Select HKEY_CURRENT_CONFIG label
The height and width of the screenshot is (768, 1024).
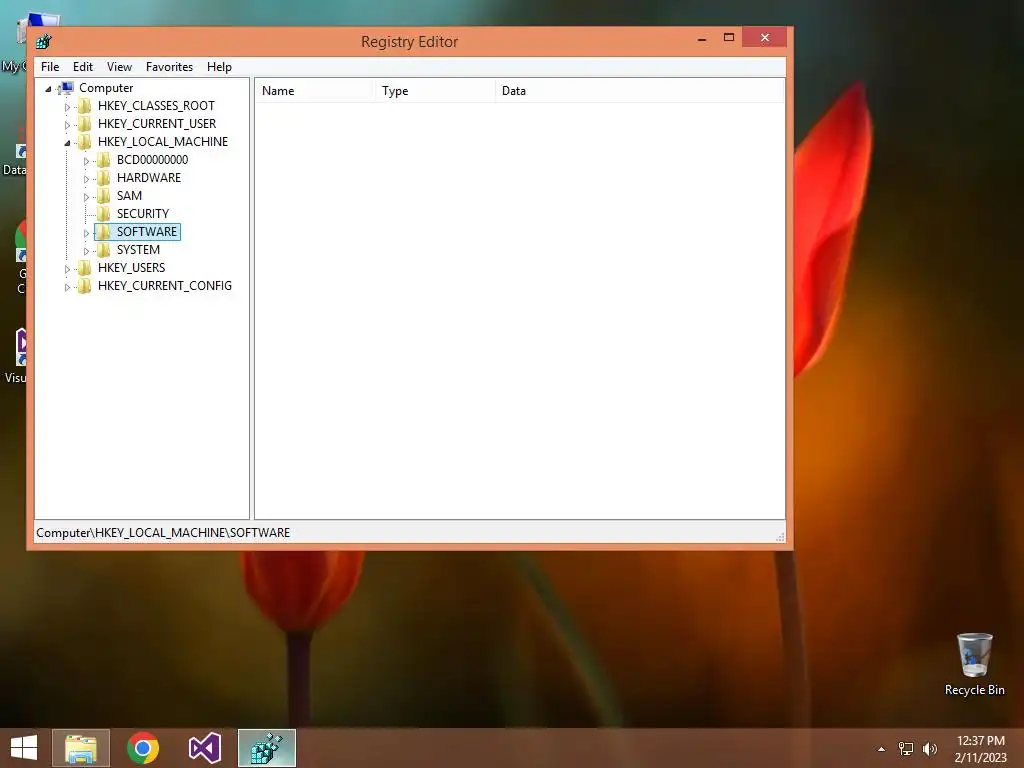[x=165, y=285]
